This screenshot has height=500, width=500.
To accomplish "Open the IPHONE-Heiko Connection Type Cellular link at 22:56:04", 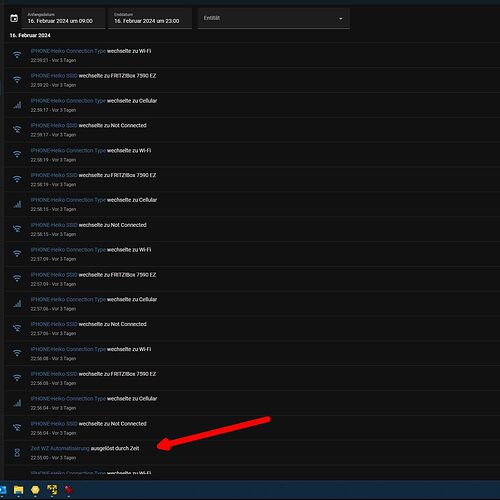I will pyautogui.click(x=68, y=399).
